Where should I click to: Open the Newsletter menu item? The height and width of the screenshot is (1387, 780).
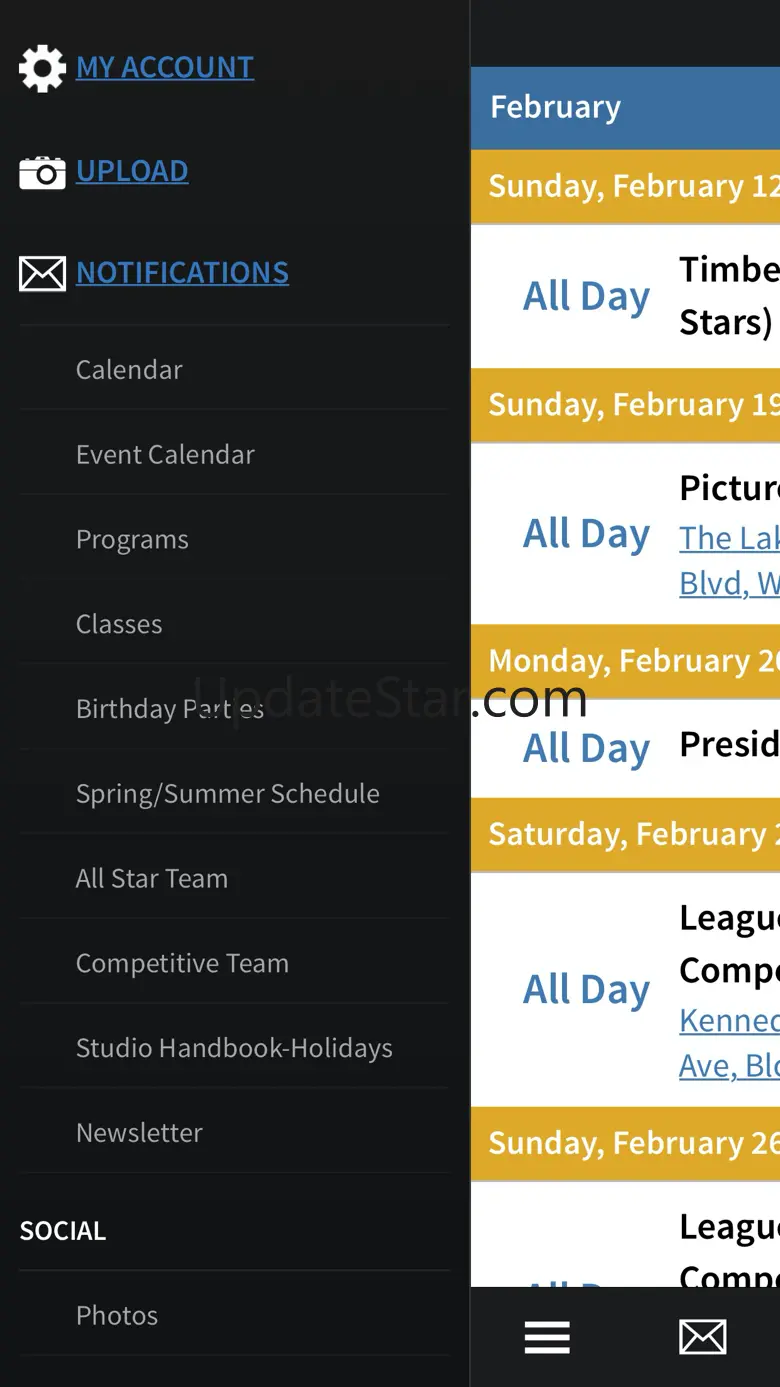[x=139, y=1133]
